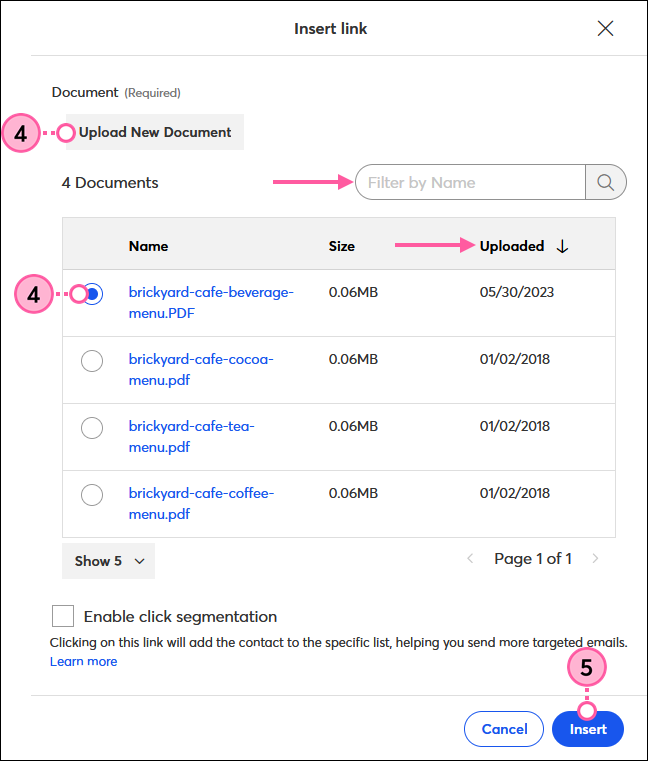
Task: Enable click segmentation checkbox
Action: (63, 616)
